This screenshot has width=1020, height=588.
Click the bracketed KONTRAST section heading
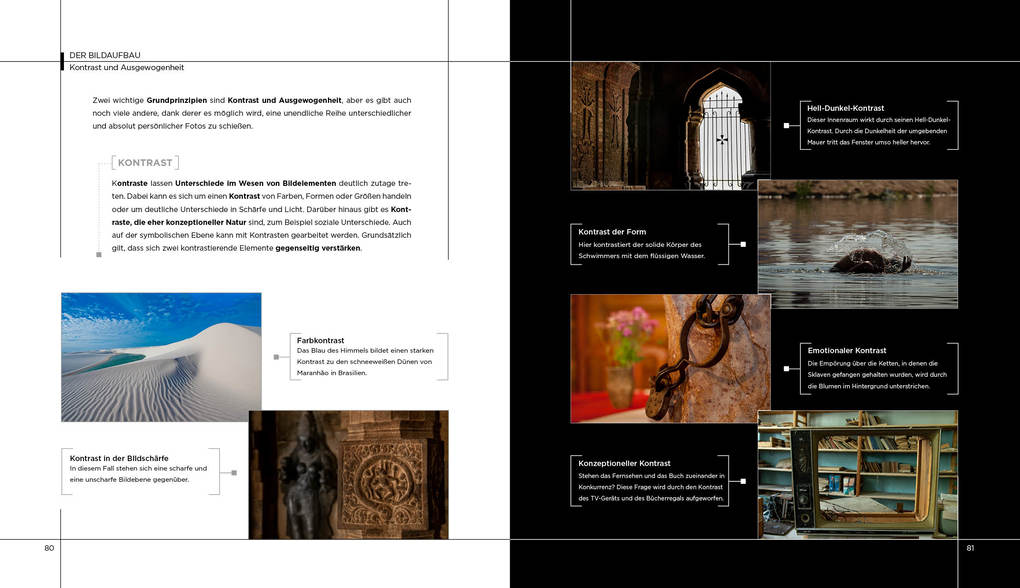click(x=145, y=163)
